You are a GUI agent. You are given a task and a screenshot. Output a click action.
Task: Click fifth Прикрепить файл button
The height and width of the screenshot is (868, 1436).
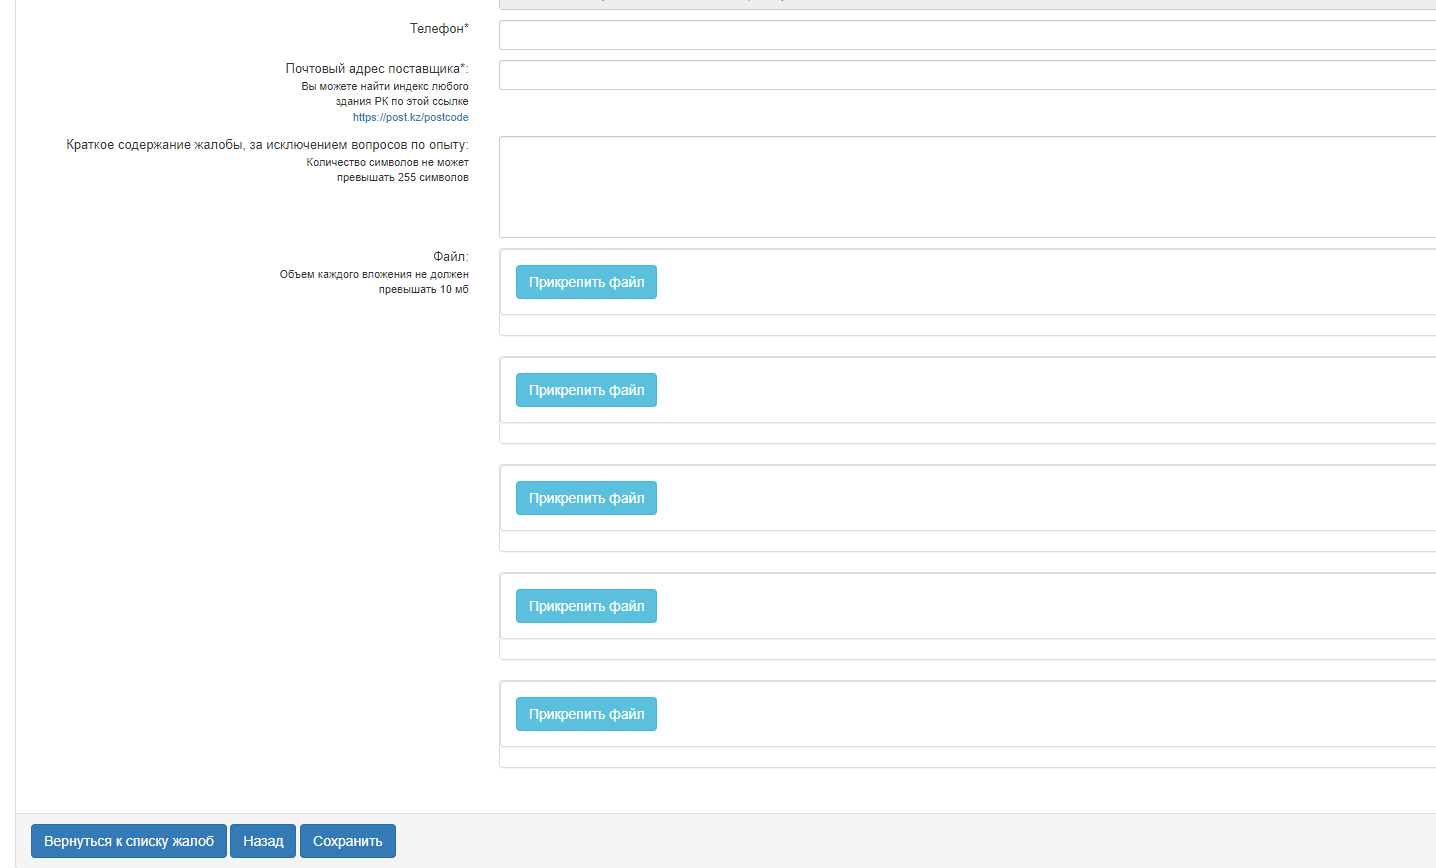[x=586, y=714]
